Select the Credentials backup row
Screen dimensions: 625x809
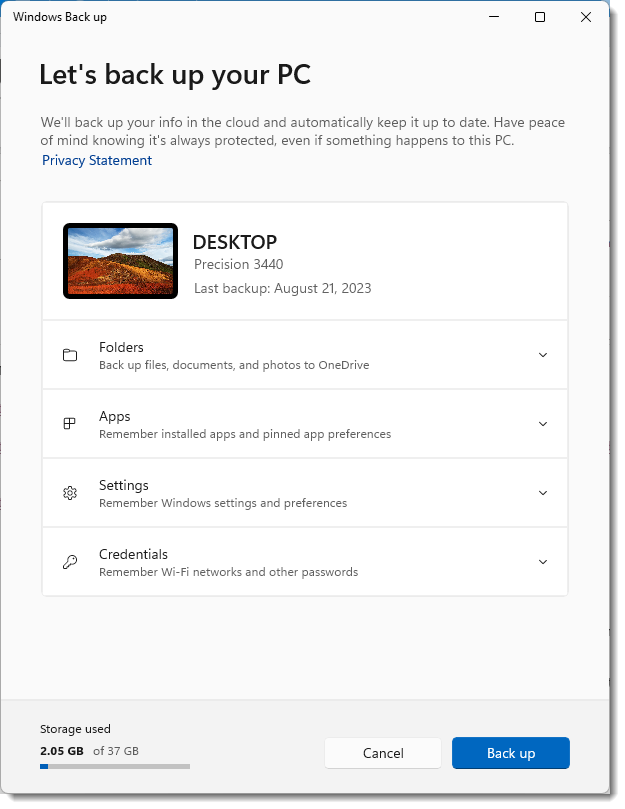300,562
